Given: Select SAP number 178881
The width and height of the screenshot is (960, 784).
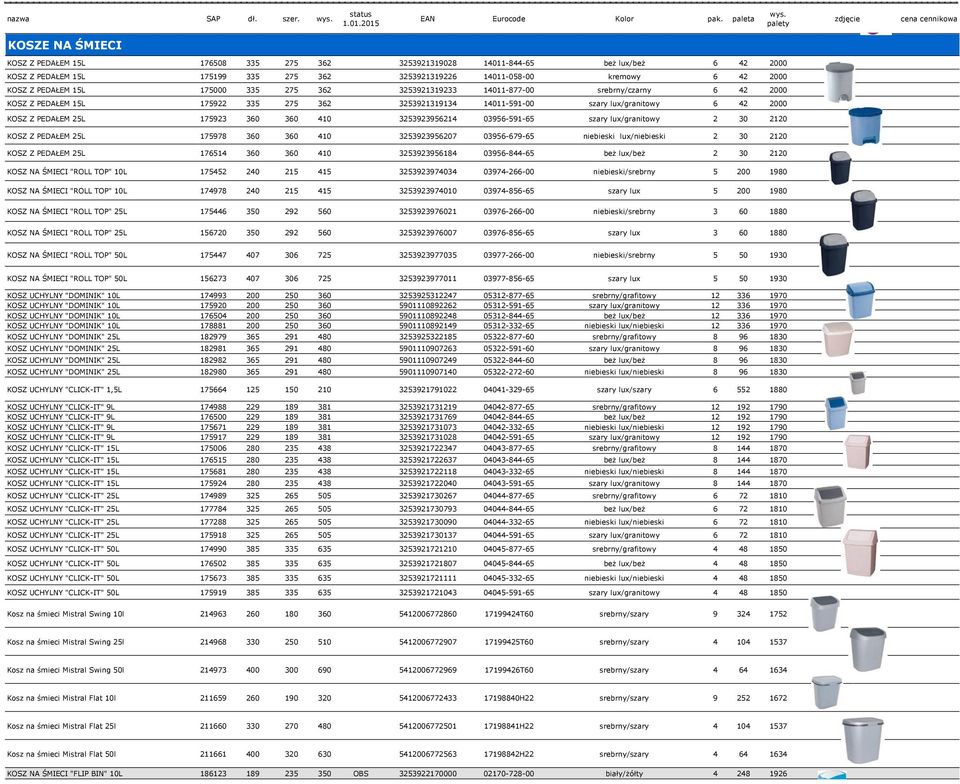Looking at the screenshot, I should click(x=213, y=326).
